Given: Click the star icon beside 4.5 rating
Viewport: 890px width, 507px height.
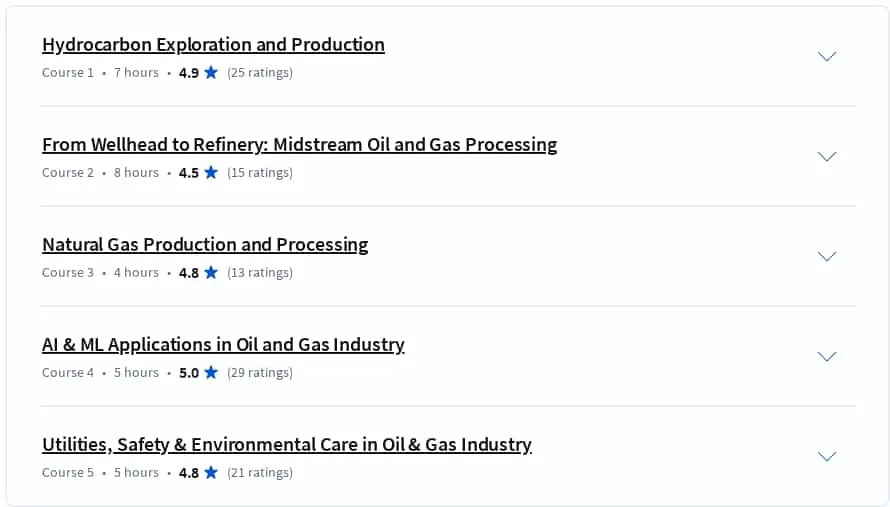Looking at the screenshot, I should coord(211,172).
